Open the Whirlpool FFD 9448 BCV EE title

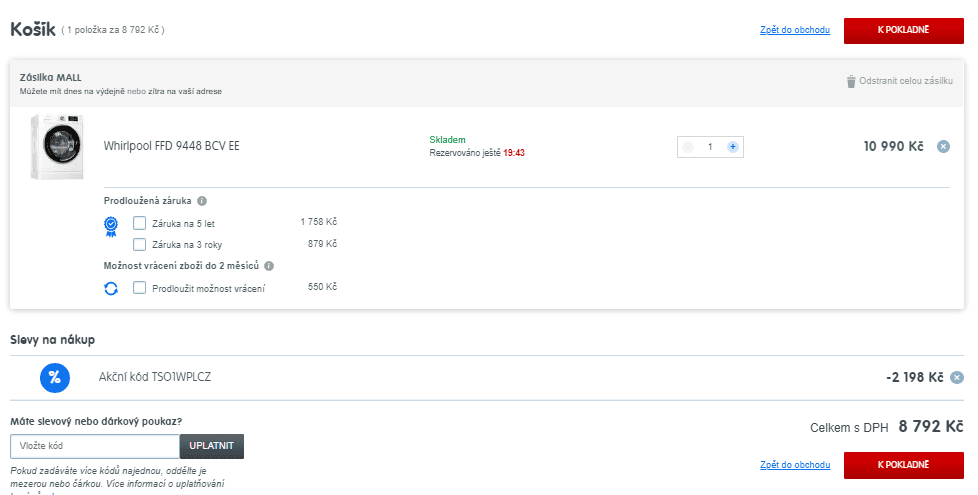[x=172, y=146]
